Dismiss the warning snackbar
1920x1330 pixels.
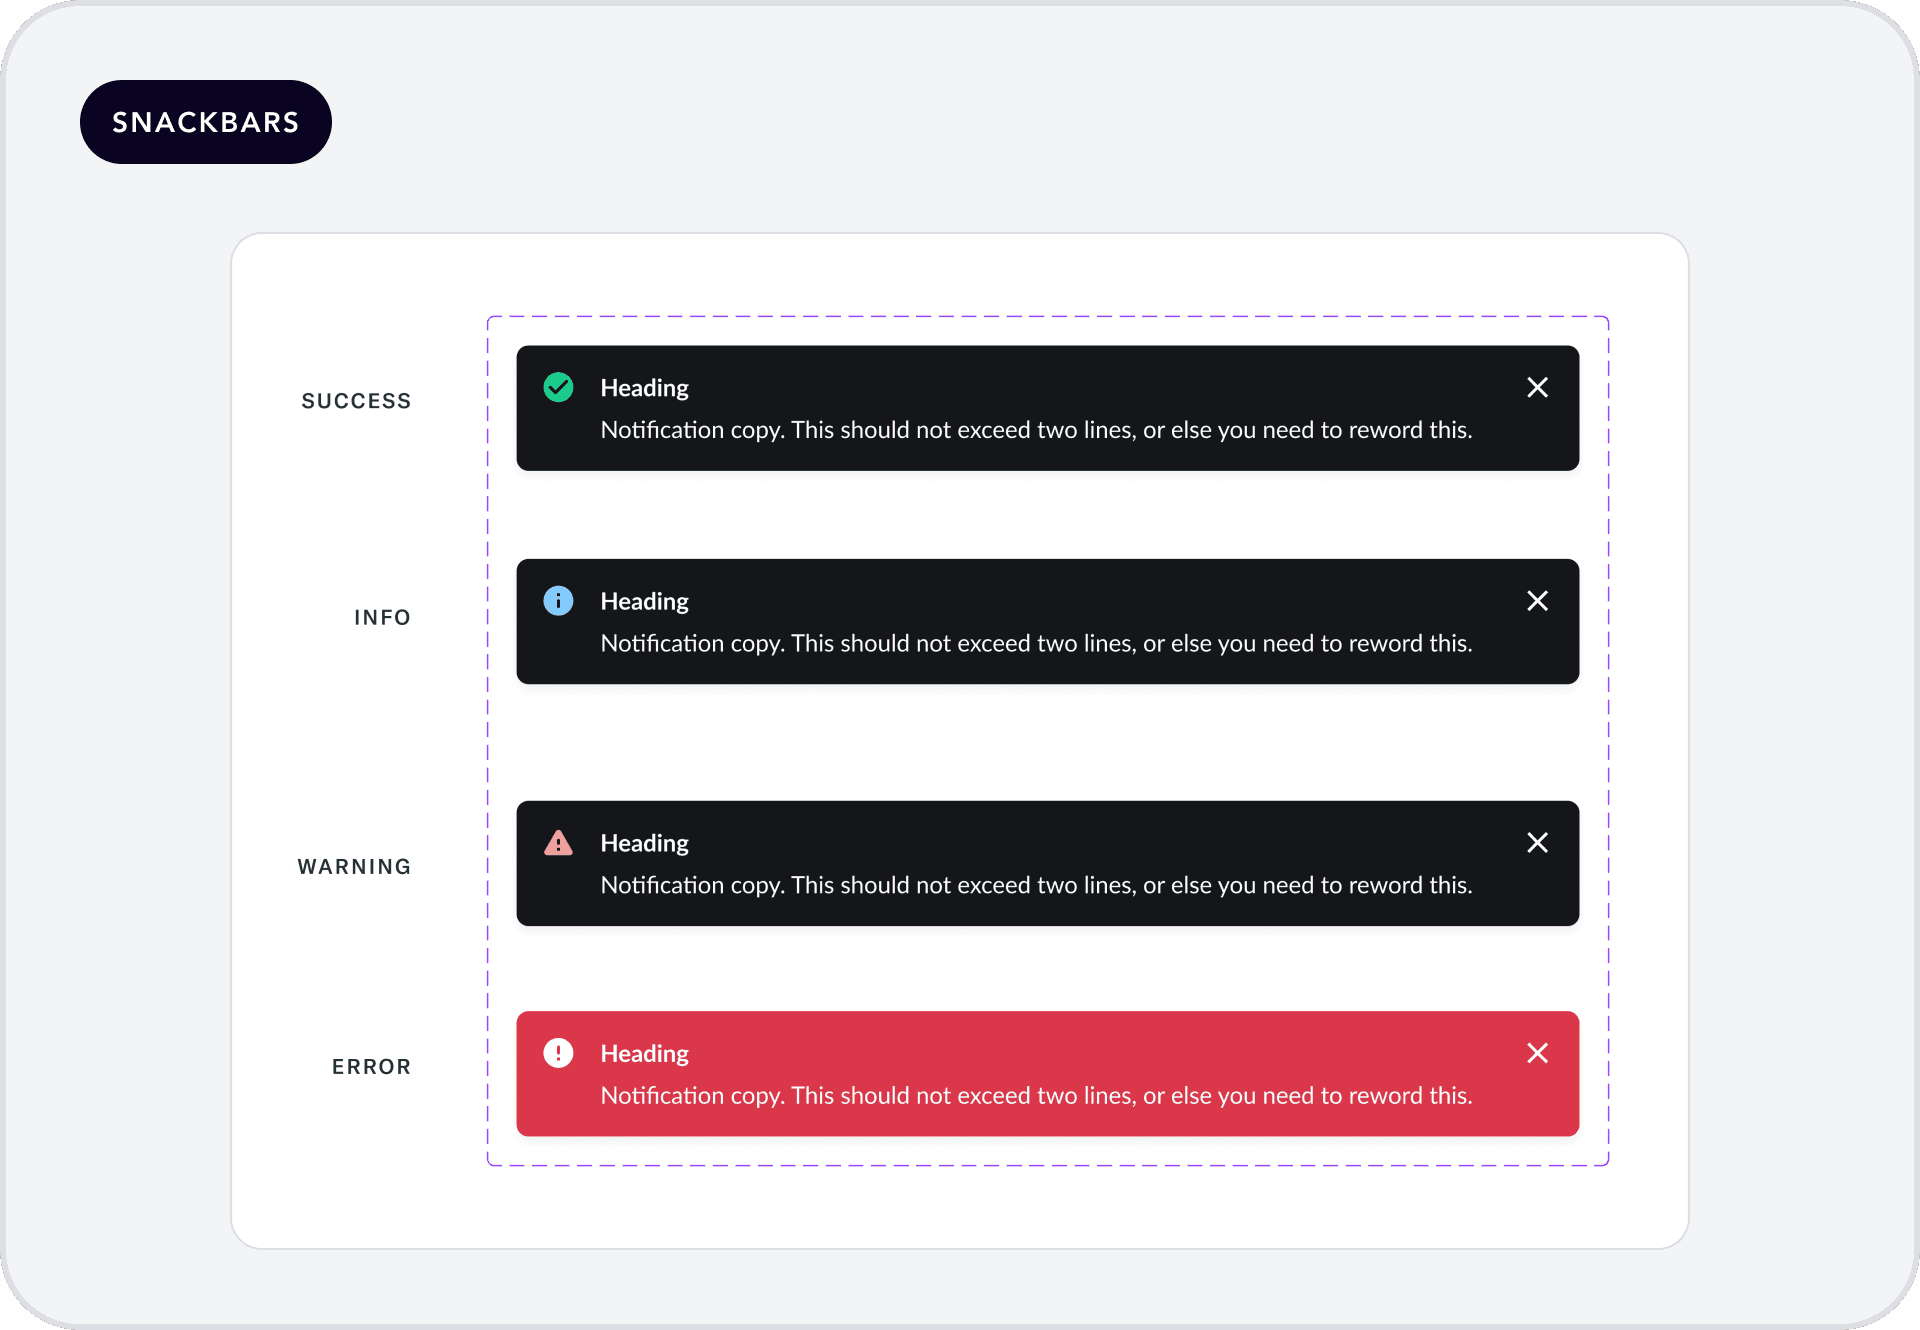coord(1538,843)
